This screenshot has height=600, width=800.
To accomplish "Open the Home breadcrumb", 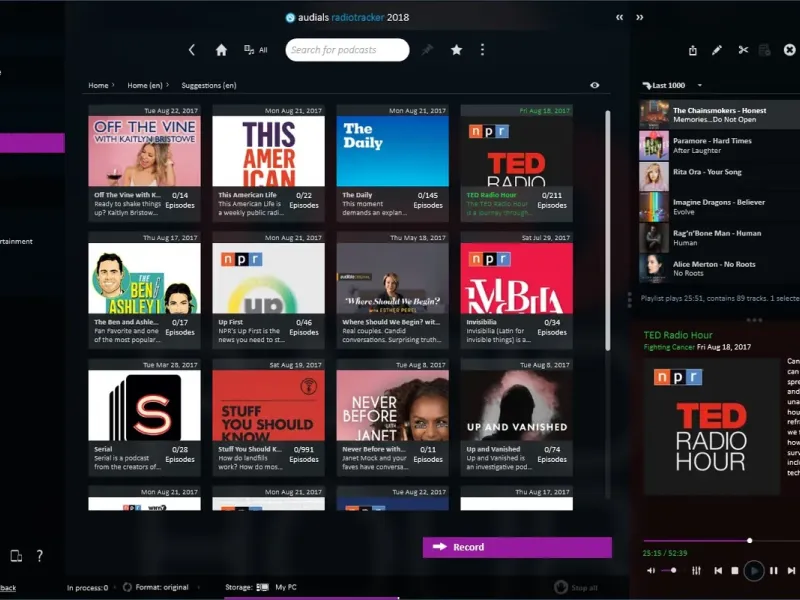I will (98, 85).
